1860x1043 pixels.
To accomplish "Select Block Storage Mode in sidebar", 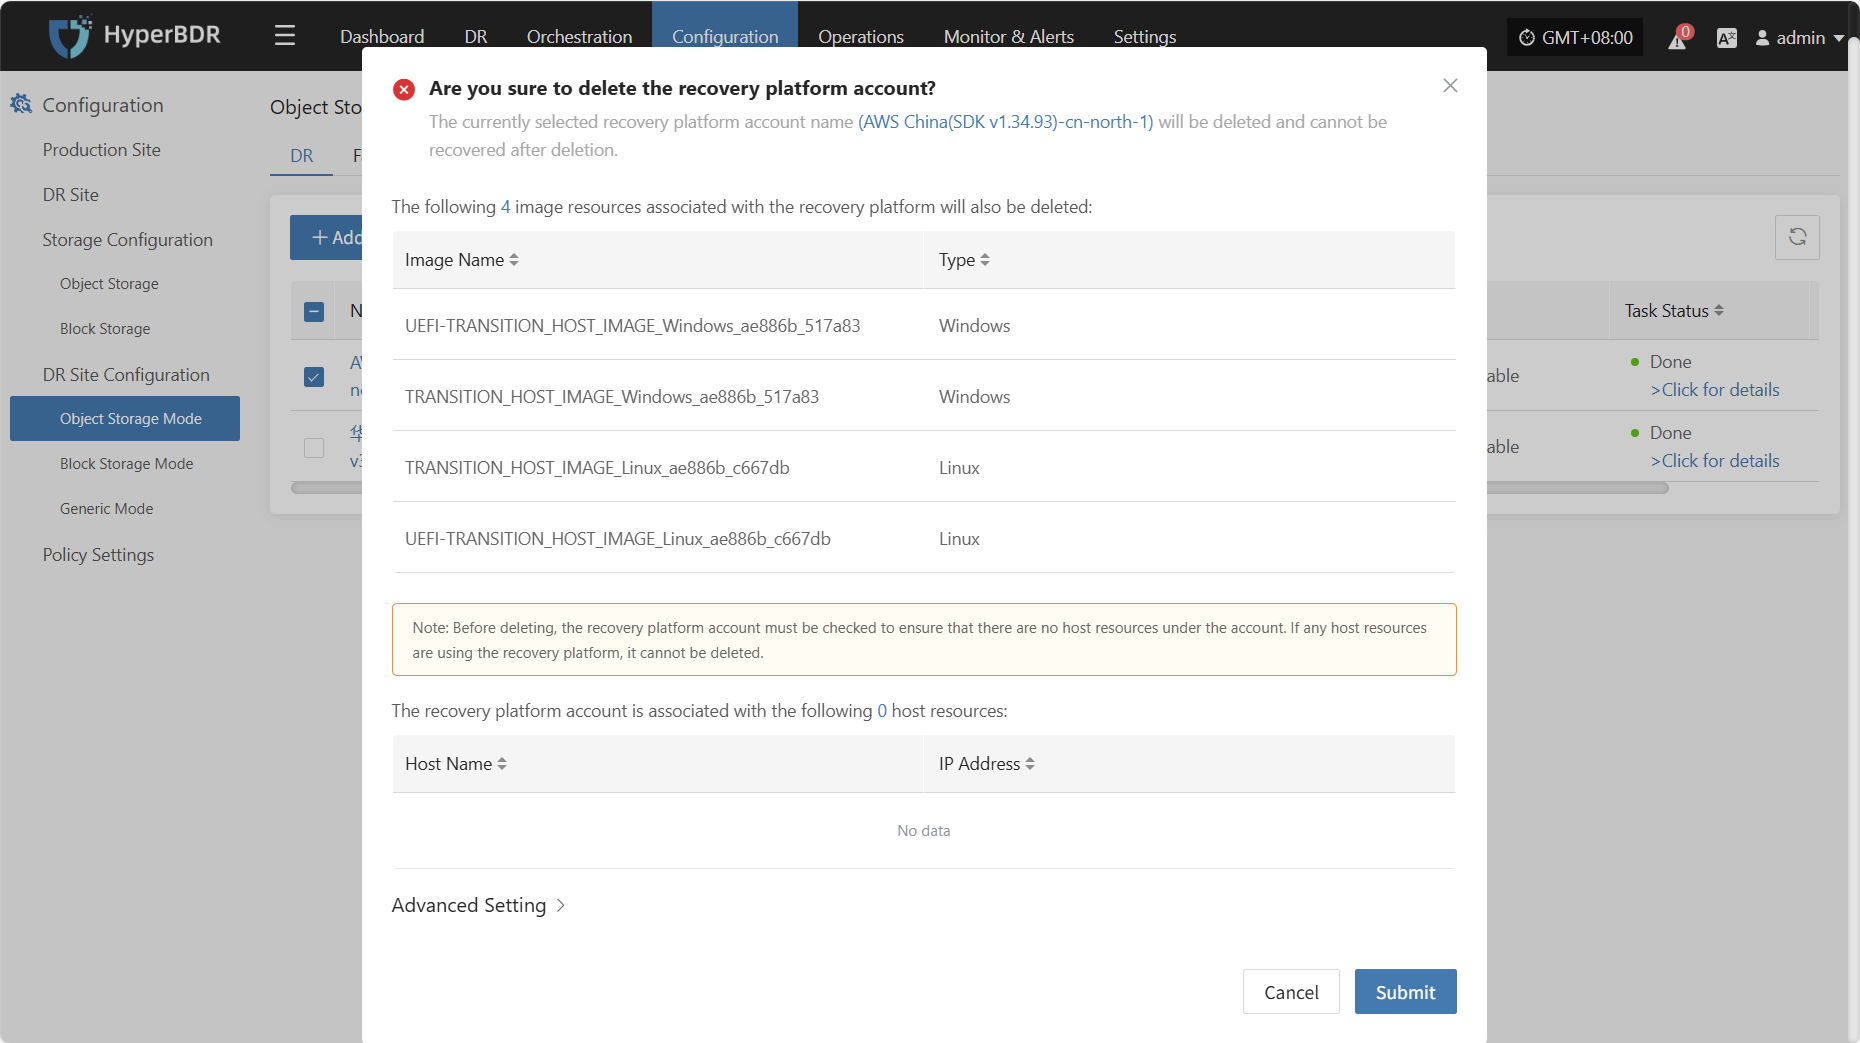I will point(127,464).
